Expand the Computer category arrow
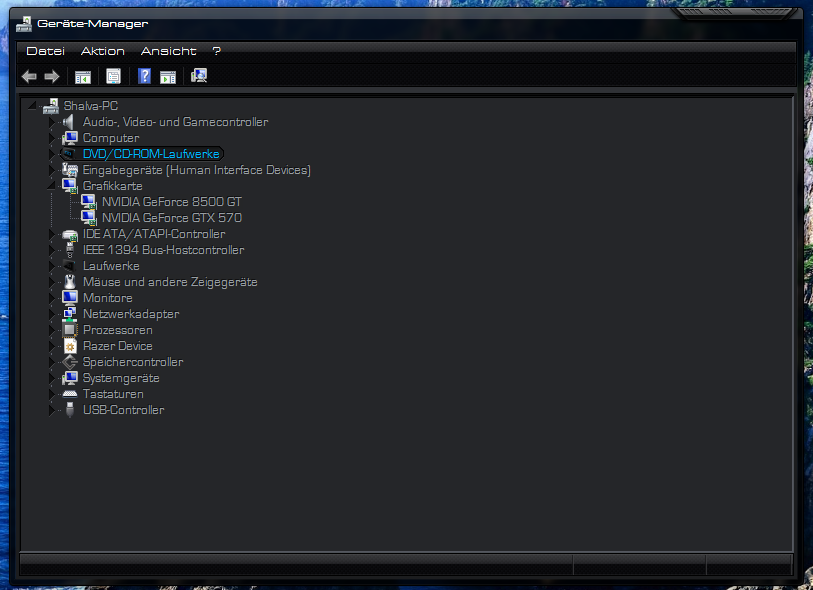The height and width of the screenshot is (590, 813). click(51, 138)
